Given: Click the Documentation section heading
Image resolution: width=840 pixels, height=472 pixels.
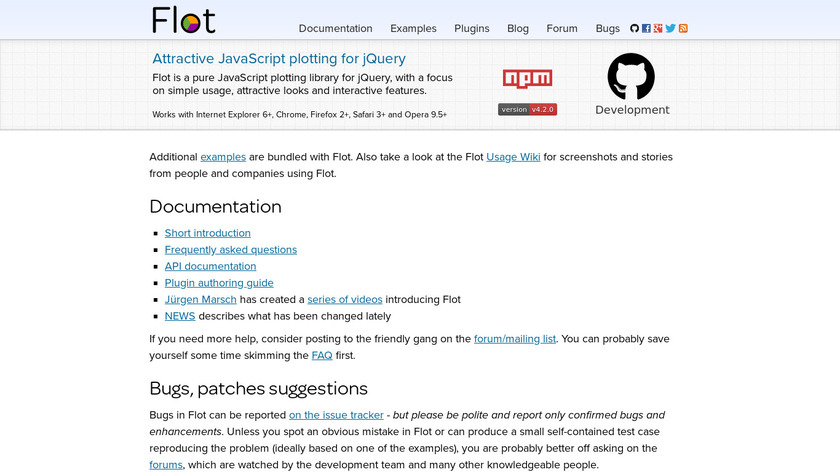Looking at the screenshot, I should pos(215,206).
